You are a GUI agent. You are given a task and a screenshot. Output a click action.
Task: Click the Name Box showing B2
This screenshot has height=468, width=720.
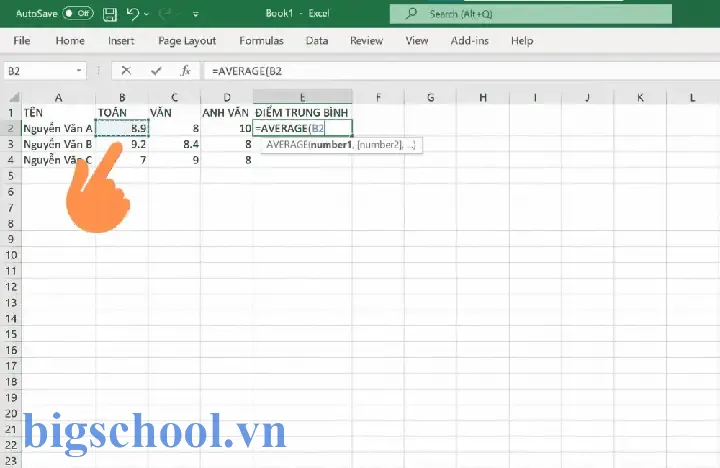39,71
